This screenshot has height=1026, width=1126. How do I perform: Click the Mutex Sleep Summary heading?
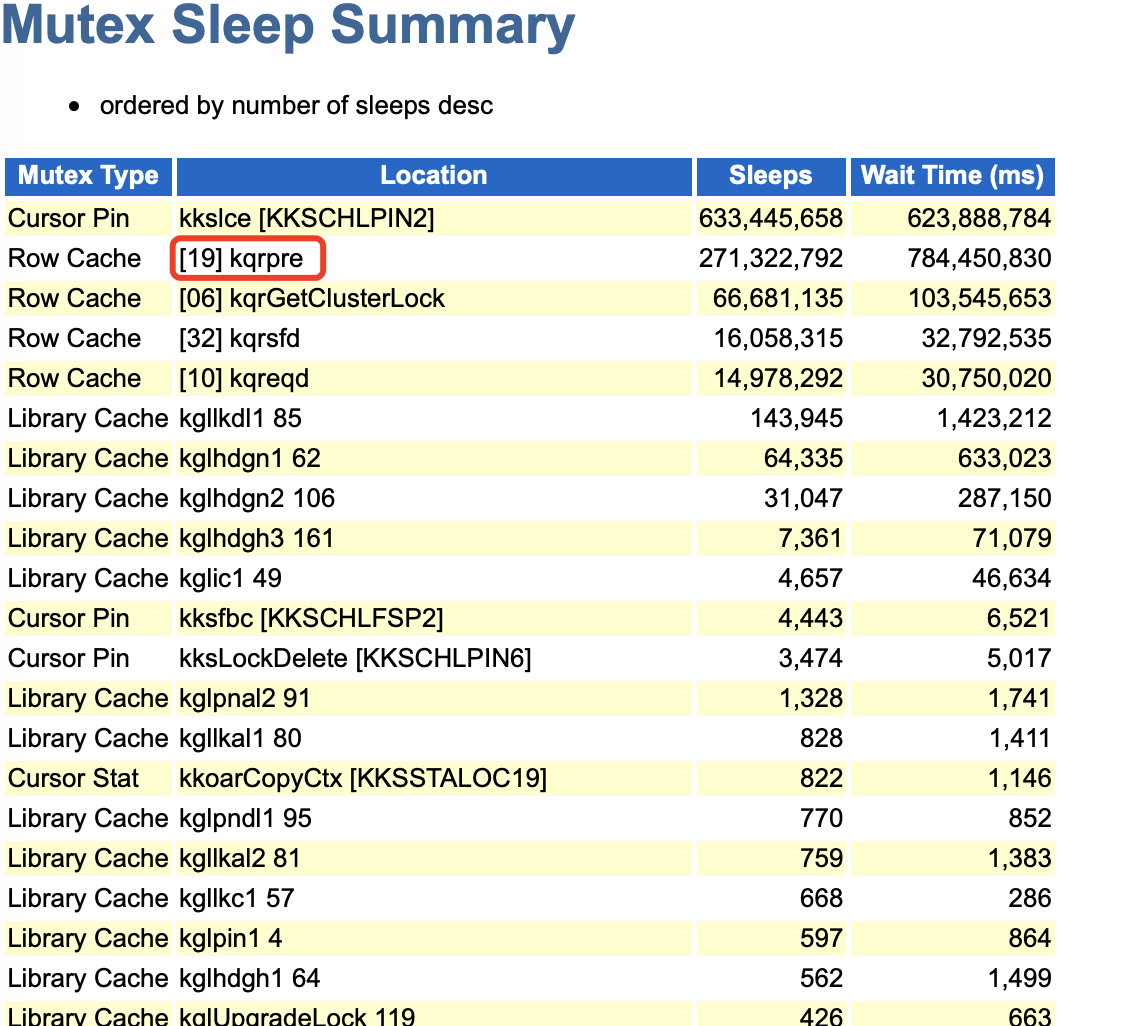click(x=288, y=26)
